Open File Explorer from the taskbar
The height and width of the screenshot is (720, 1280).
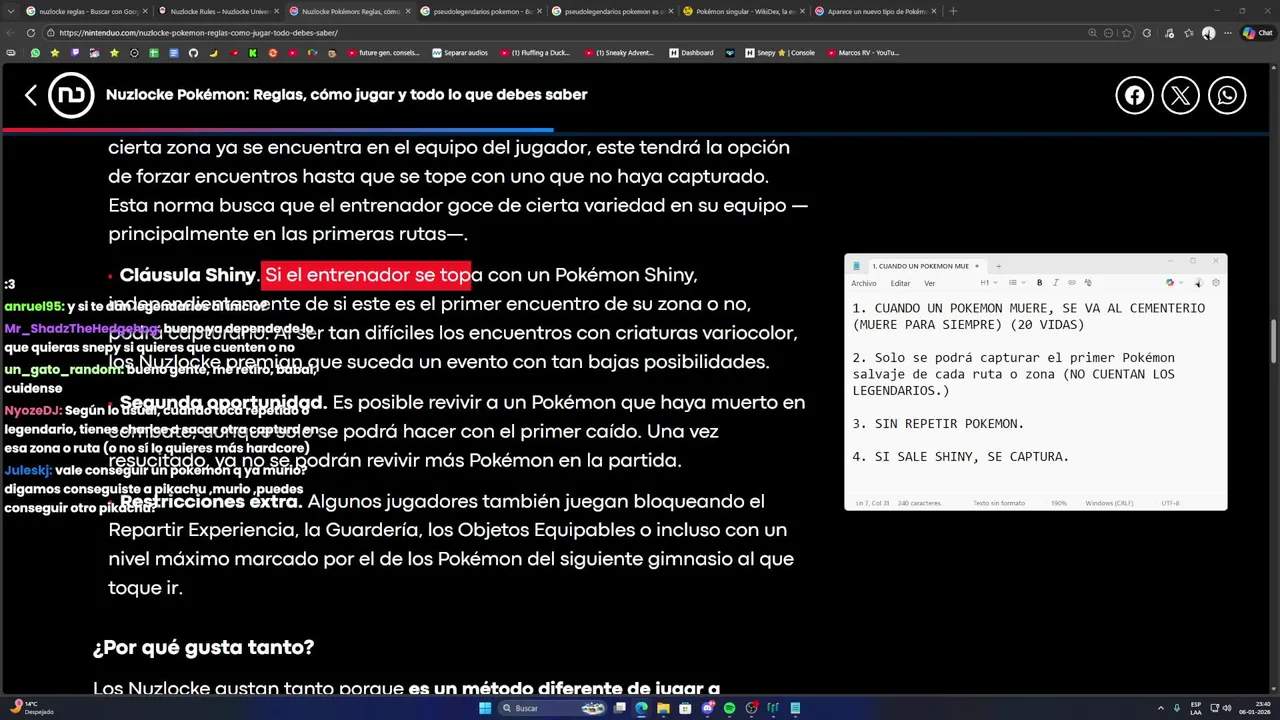[663, 708]
